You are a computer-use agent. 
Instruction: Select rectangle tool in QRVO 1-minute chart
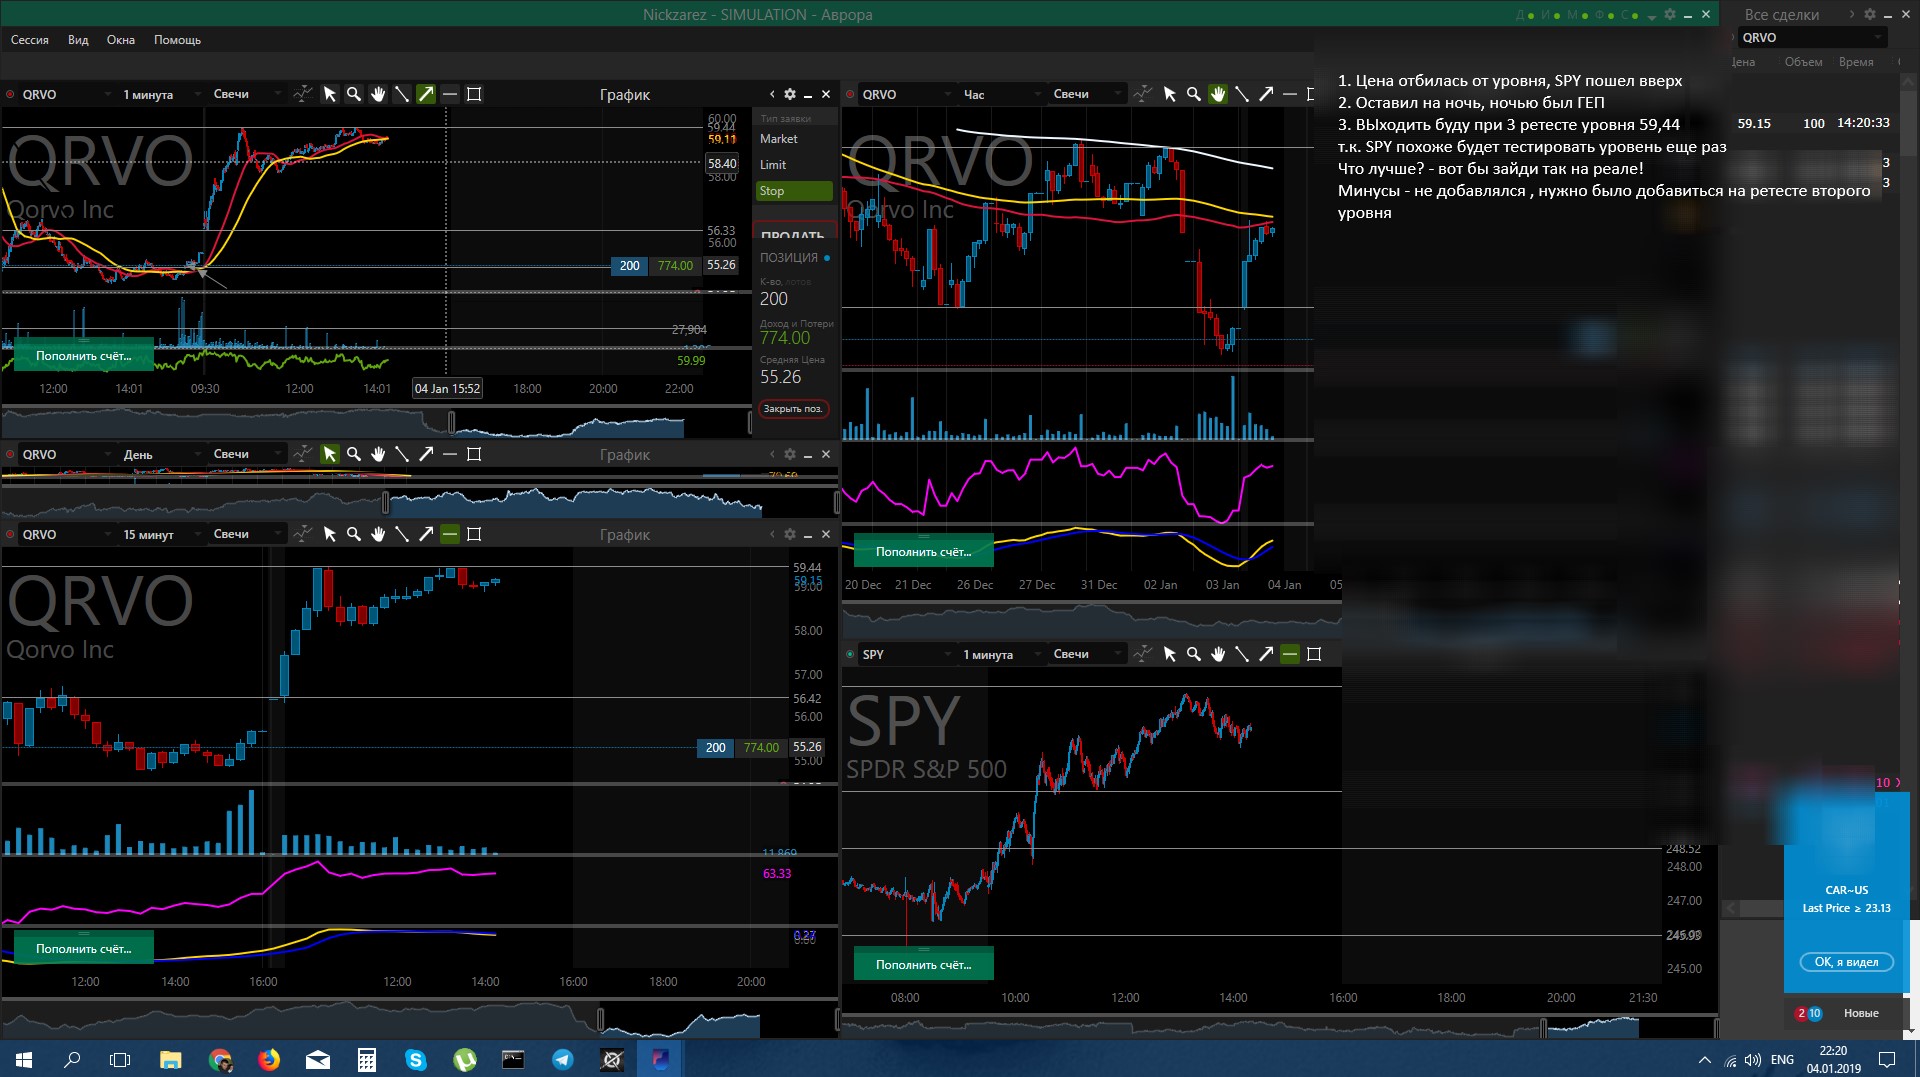pyautogui.click(x=474, y=94)
